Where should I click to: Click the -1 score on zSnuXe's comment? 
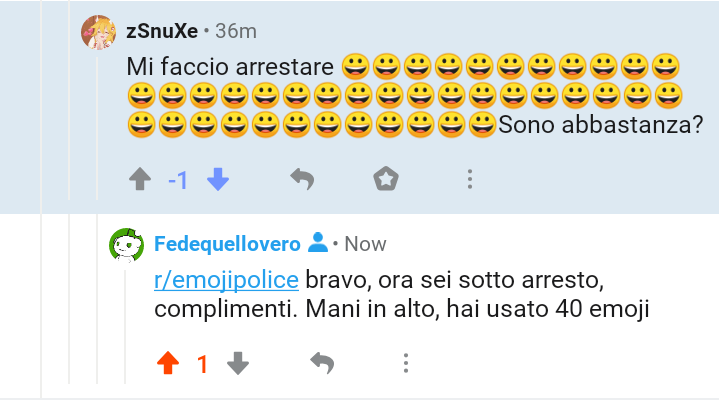click(178, 180)
